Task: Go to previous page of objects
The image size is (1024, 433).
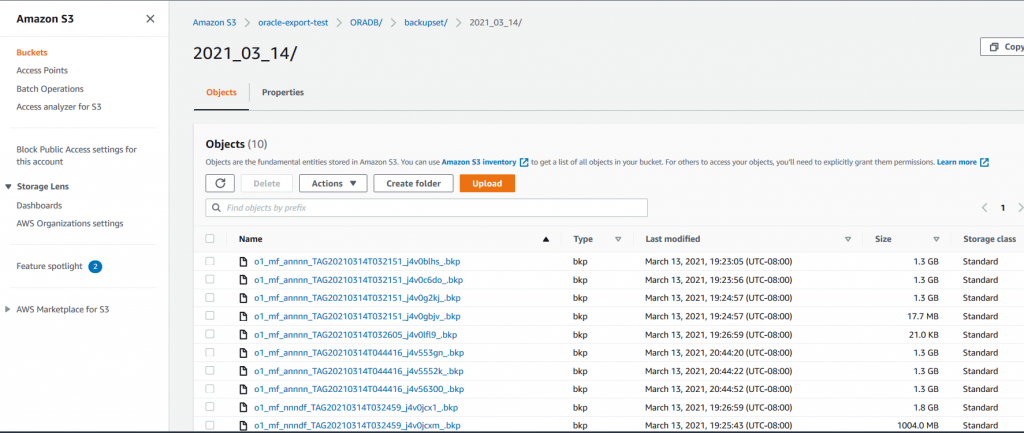Action: coord(985,208)
